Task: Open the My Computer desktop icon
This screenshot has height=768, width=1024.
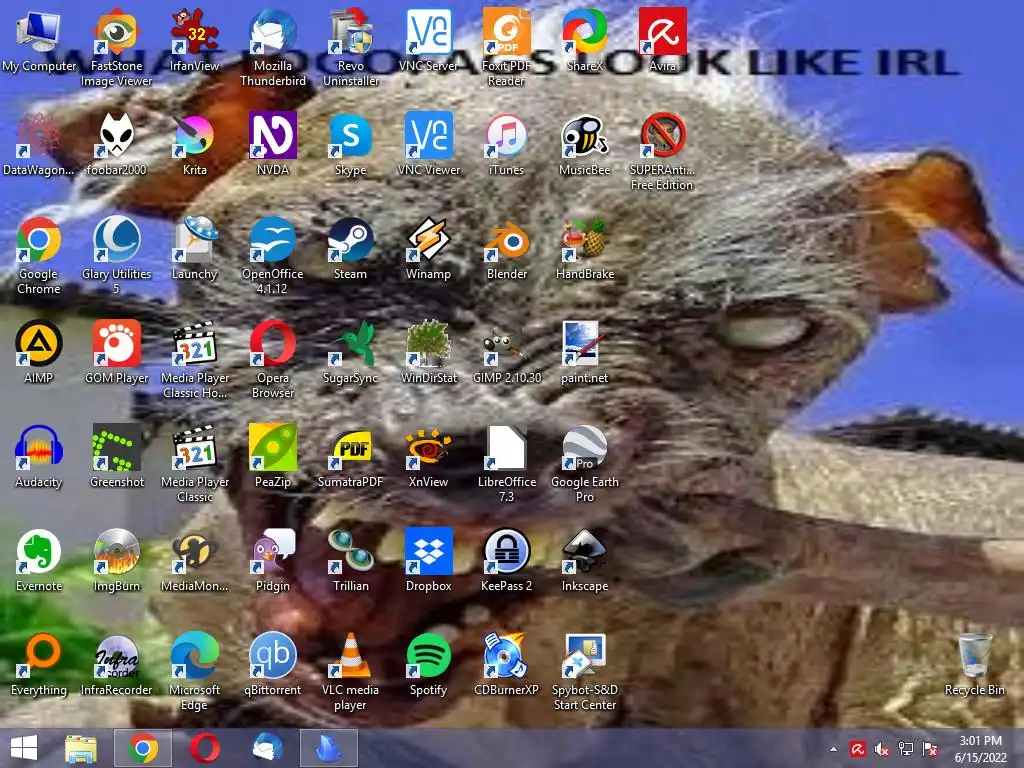Action: point(39,40)
